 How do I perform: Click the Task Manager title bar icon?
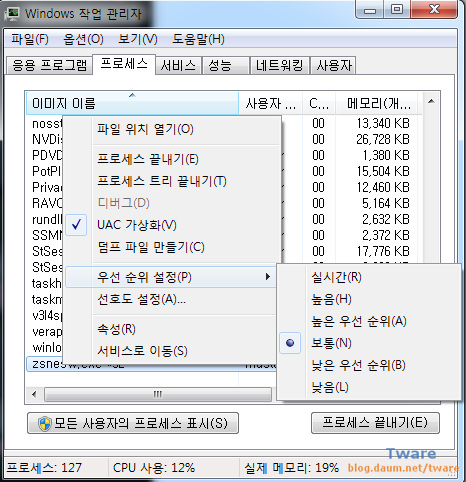pyautogui.click(x=13, y=13)
